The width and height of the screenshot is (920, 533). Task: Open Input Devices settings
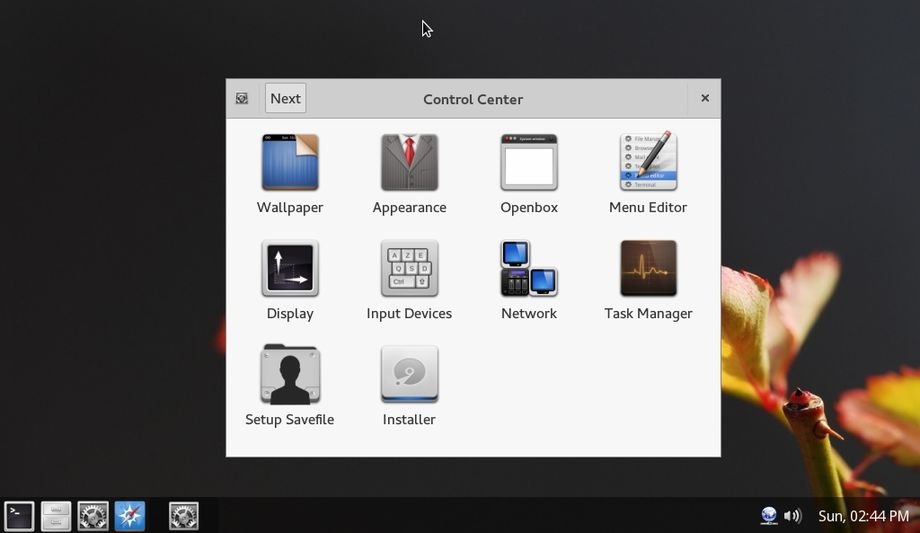[x=409, y=269]
